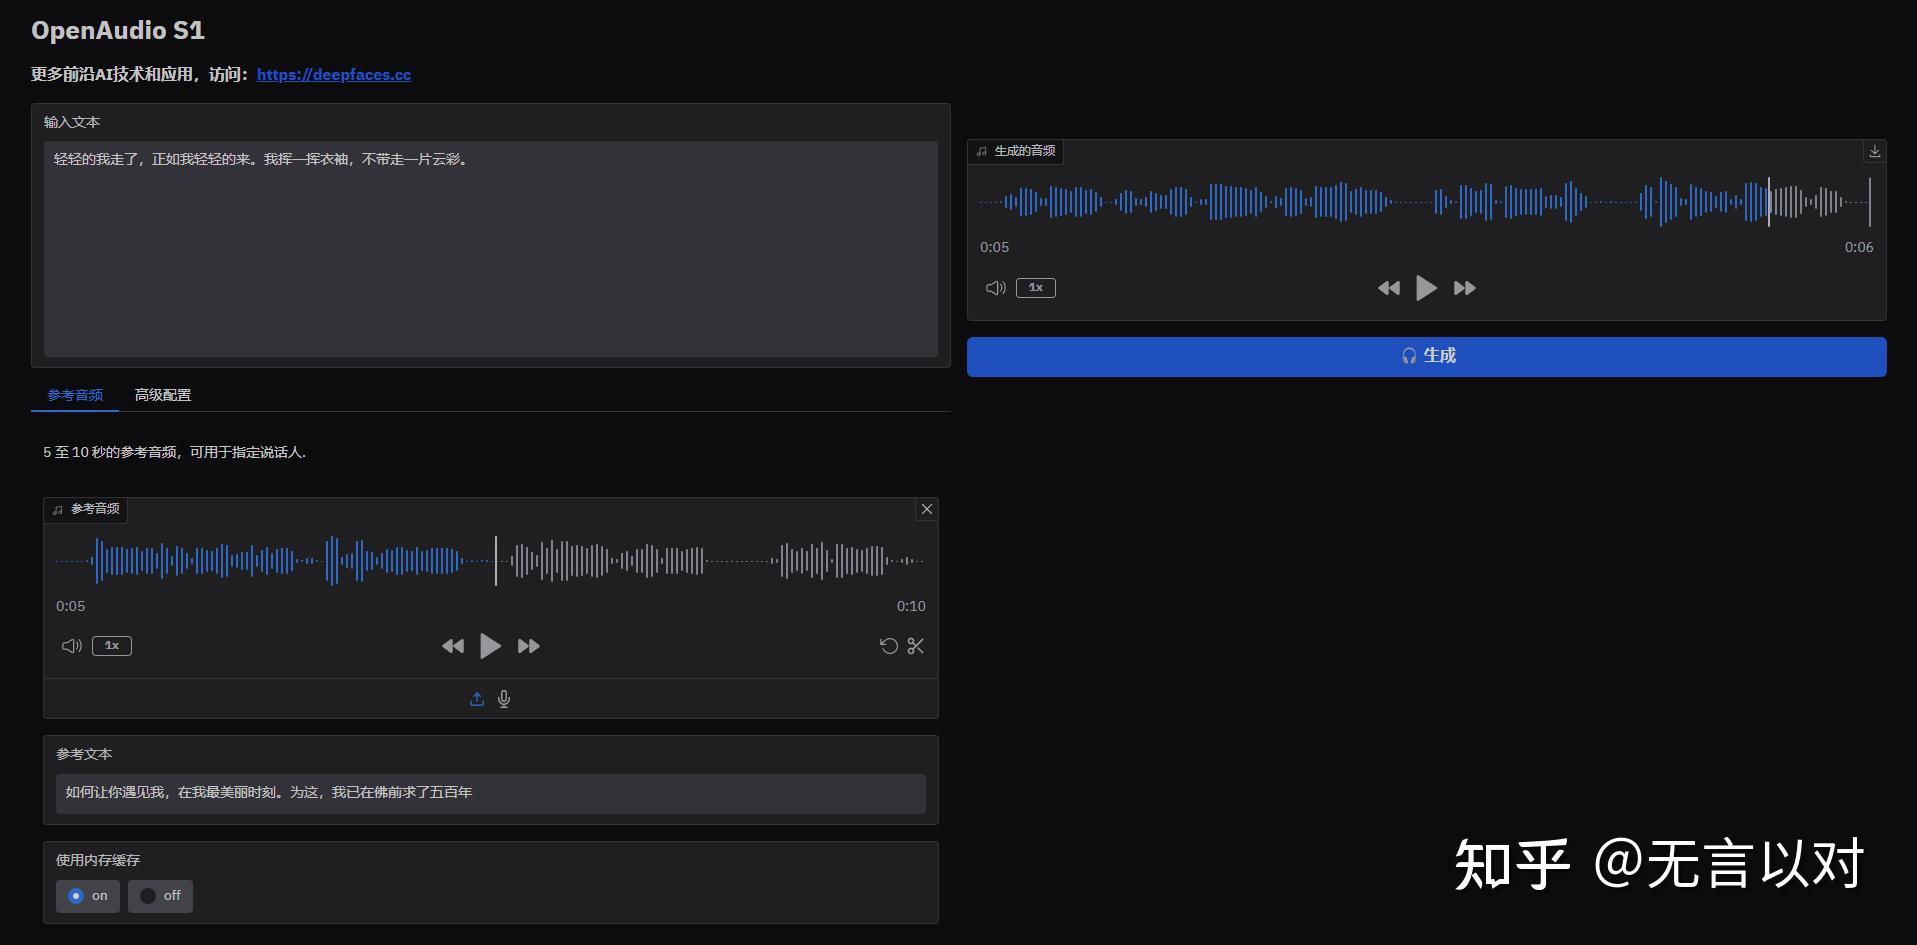Switch to the 高级配置 tab
The image size is (1917, 945).
[163, 394]
